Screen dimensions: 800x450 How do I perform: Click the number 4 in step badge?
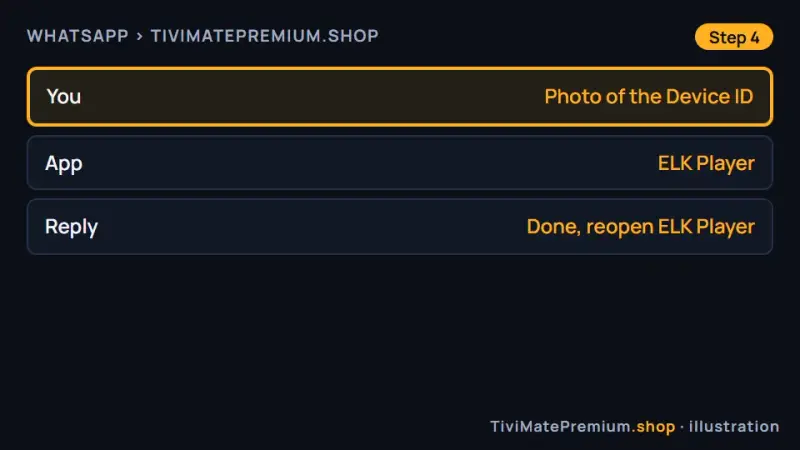tap(755, 37)
